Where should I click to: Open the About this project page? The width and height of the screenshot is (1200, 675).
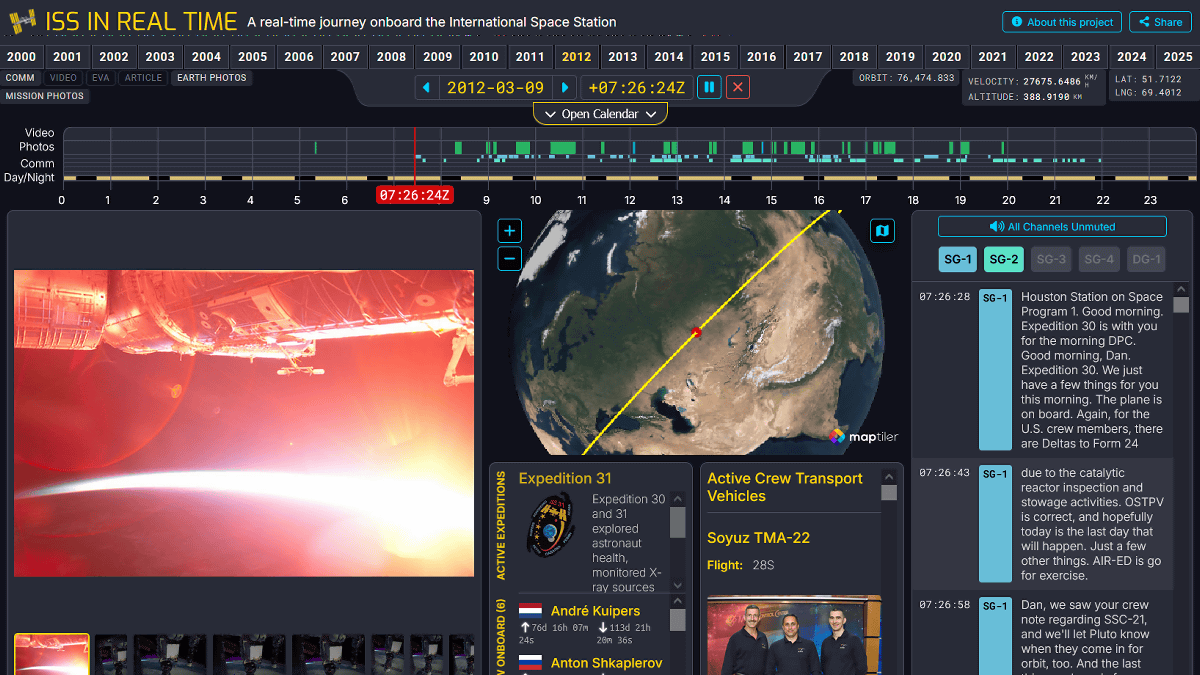coord(1061,22)
